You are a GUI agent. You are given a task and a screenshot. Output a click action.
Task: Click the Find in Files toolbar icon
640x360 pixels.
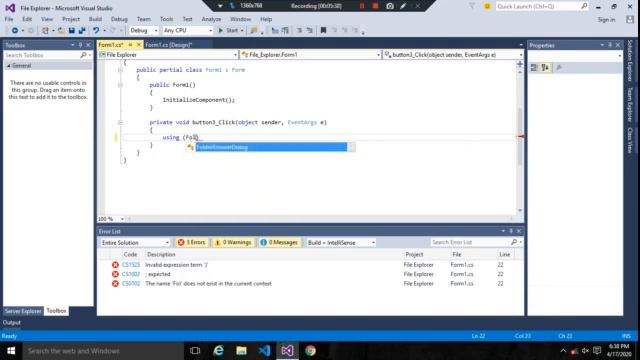[x=254, y=30]
